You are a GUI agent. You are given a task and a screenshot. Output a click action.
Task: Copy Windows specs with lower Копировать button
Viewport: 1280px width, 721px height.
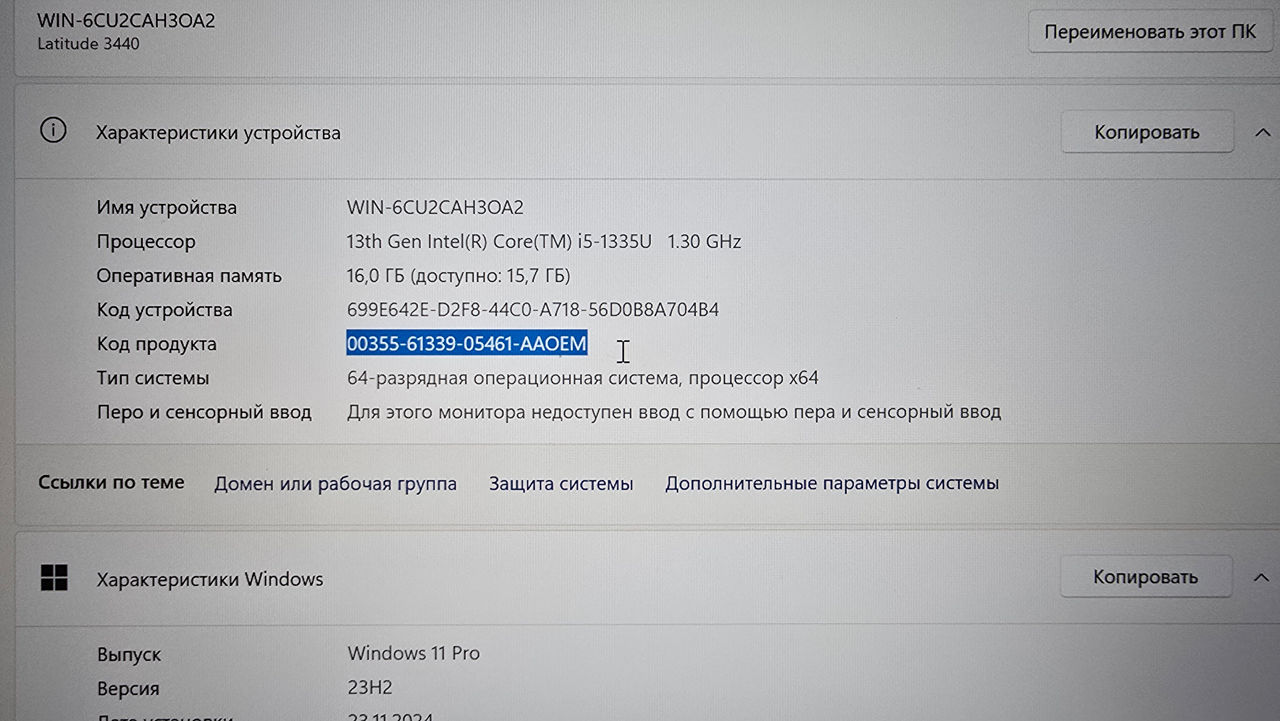pos(1145,577)
